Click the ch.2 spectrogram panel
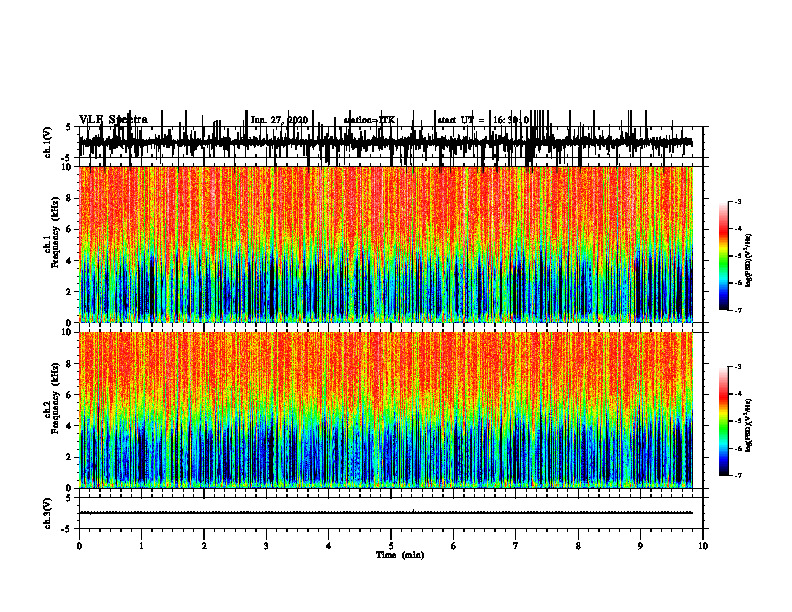Viewport: 792px width, 612px height. (386, 410)
